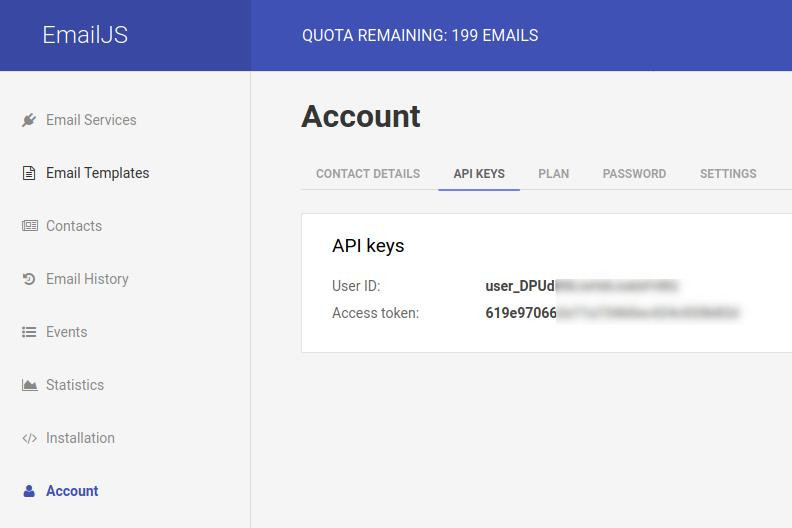Open the Email Templates menu label
The image size is (792, 528).
tap(97, 173)
